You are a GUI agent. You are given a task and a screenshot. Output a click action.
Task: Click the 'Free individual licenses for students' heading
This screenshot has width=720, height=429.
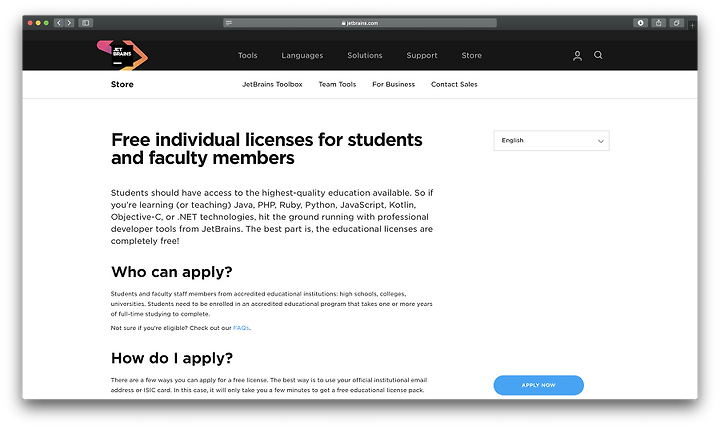pyautogui.click(x=266, y=148)
